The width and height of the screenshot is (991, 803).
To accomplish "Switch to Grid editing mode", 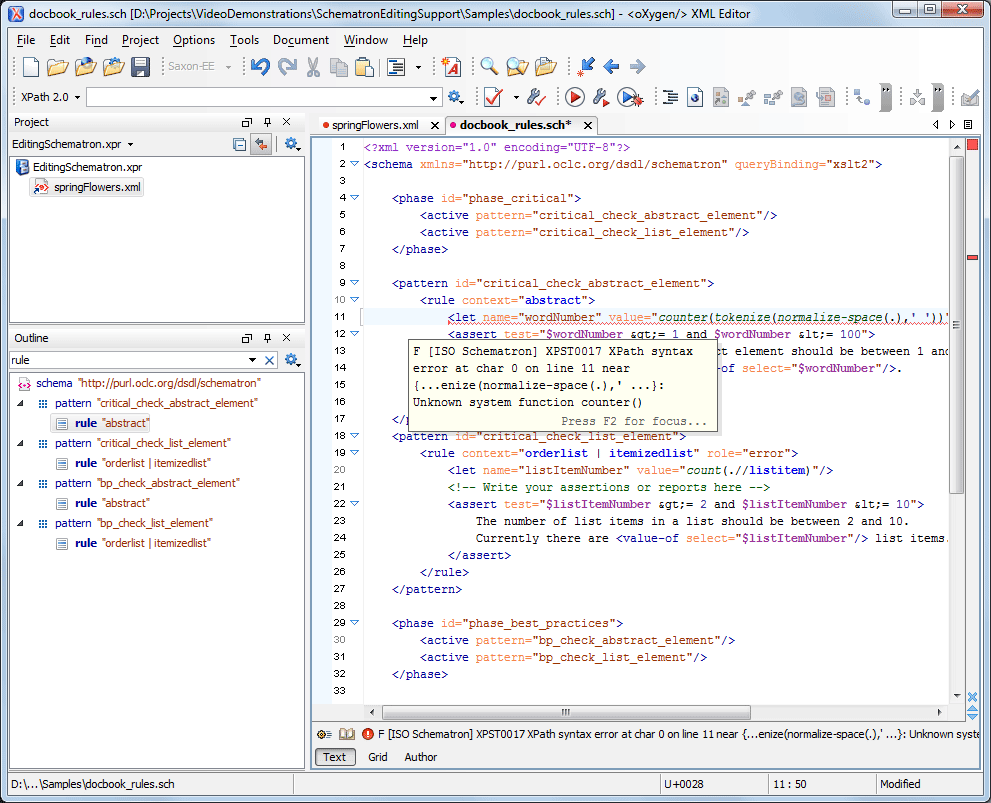I will 378,757.
